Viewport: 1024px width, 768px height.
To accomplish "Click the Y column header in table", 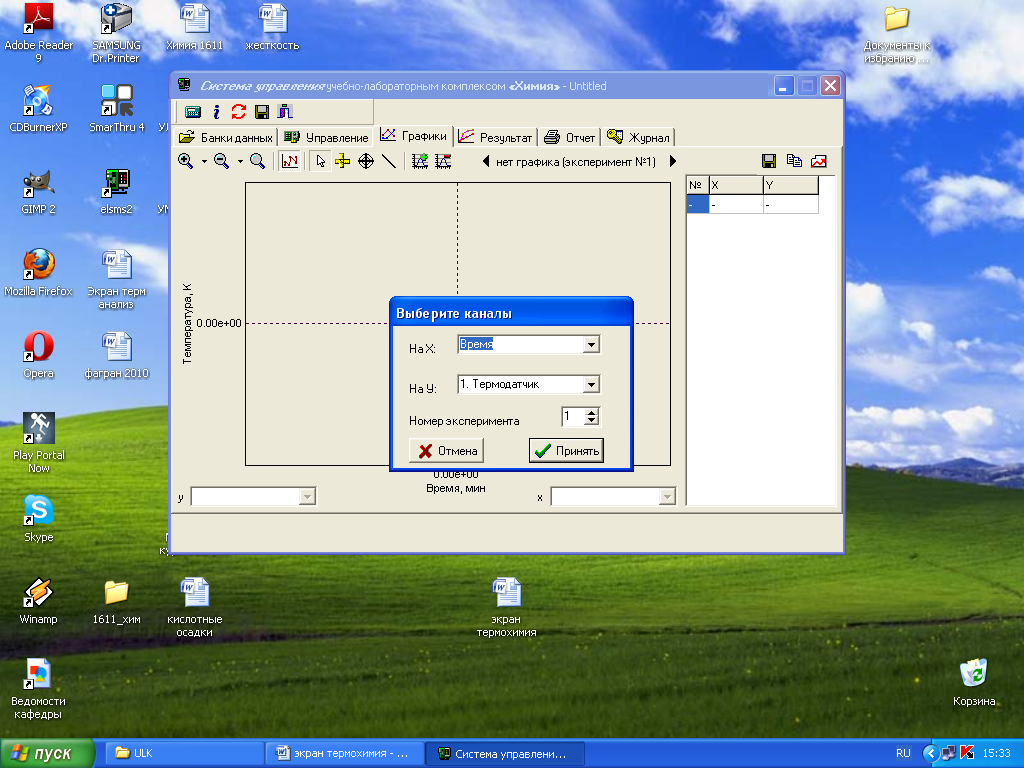I will click(790, 185).
